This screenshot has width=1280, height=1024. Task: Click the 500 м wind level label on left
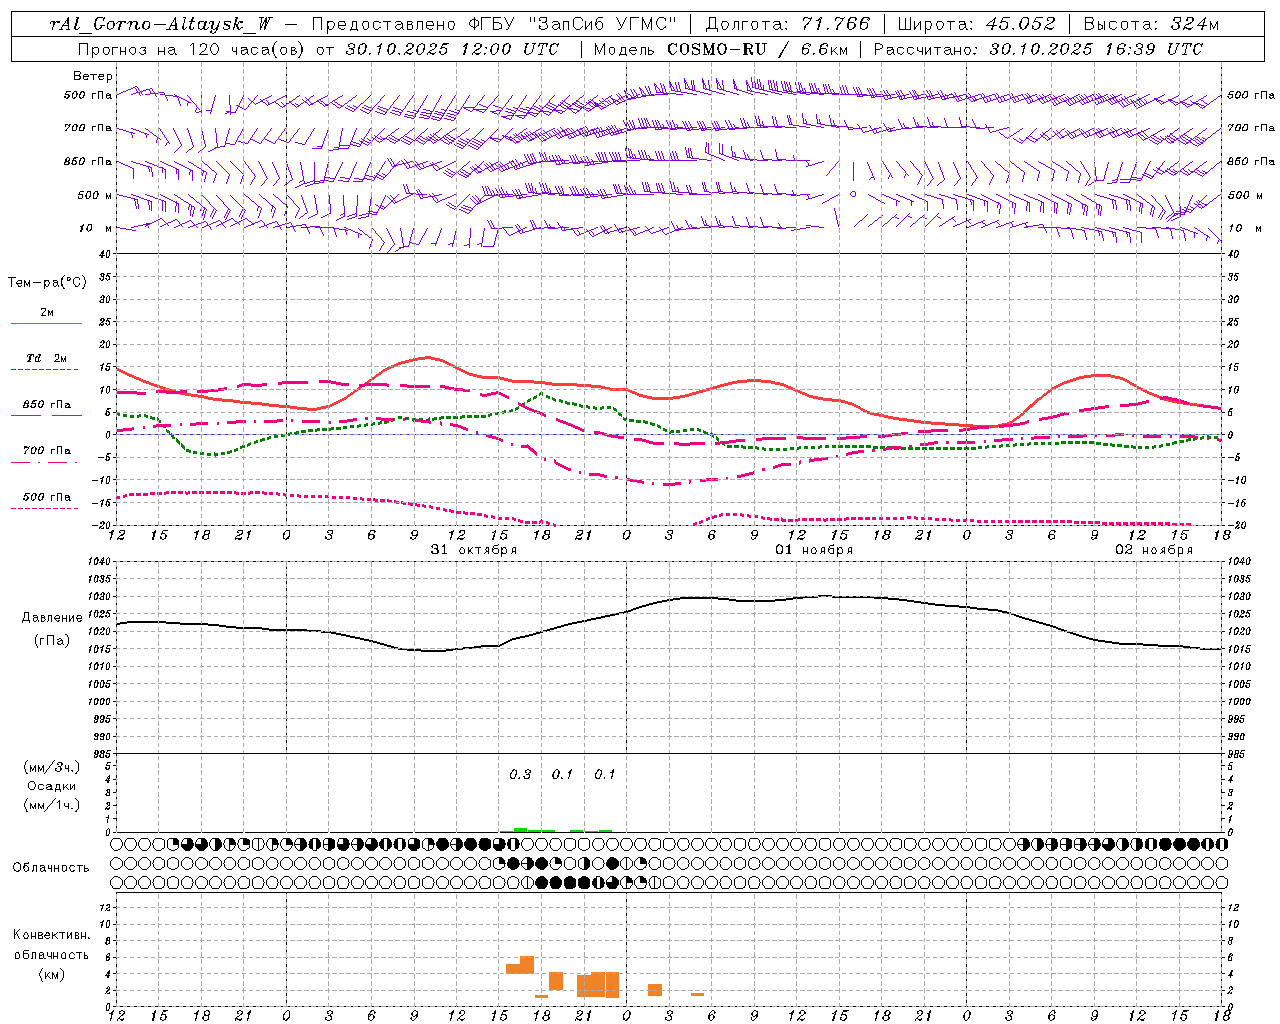pos(96,196)
